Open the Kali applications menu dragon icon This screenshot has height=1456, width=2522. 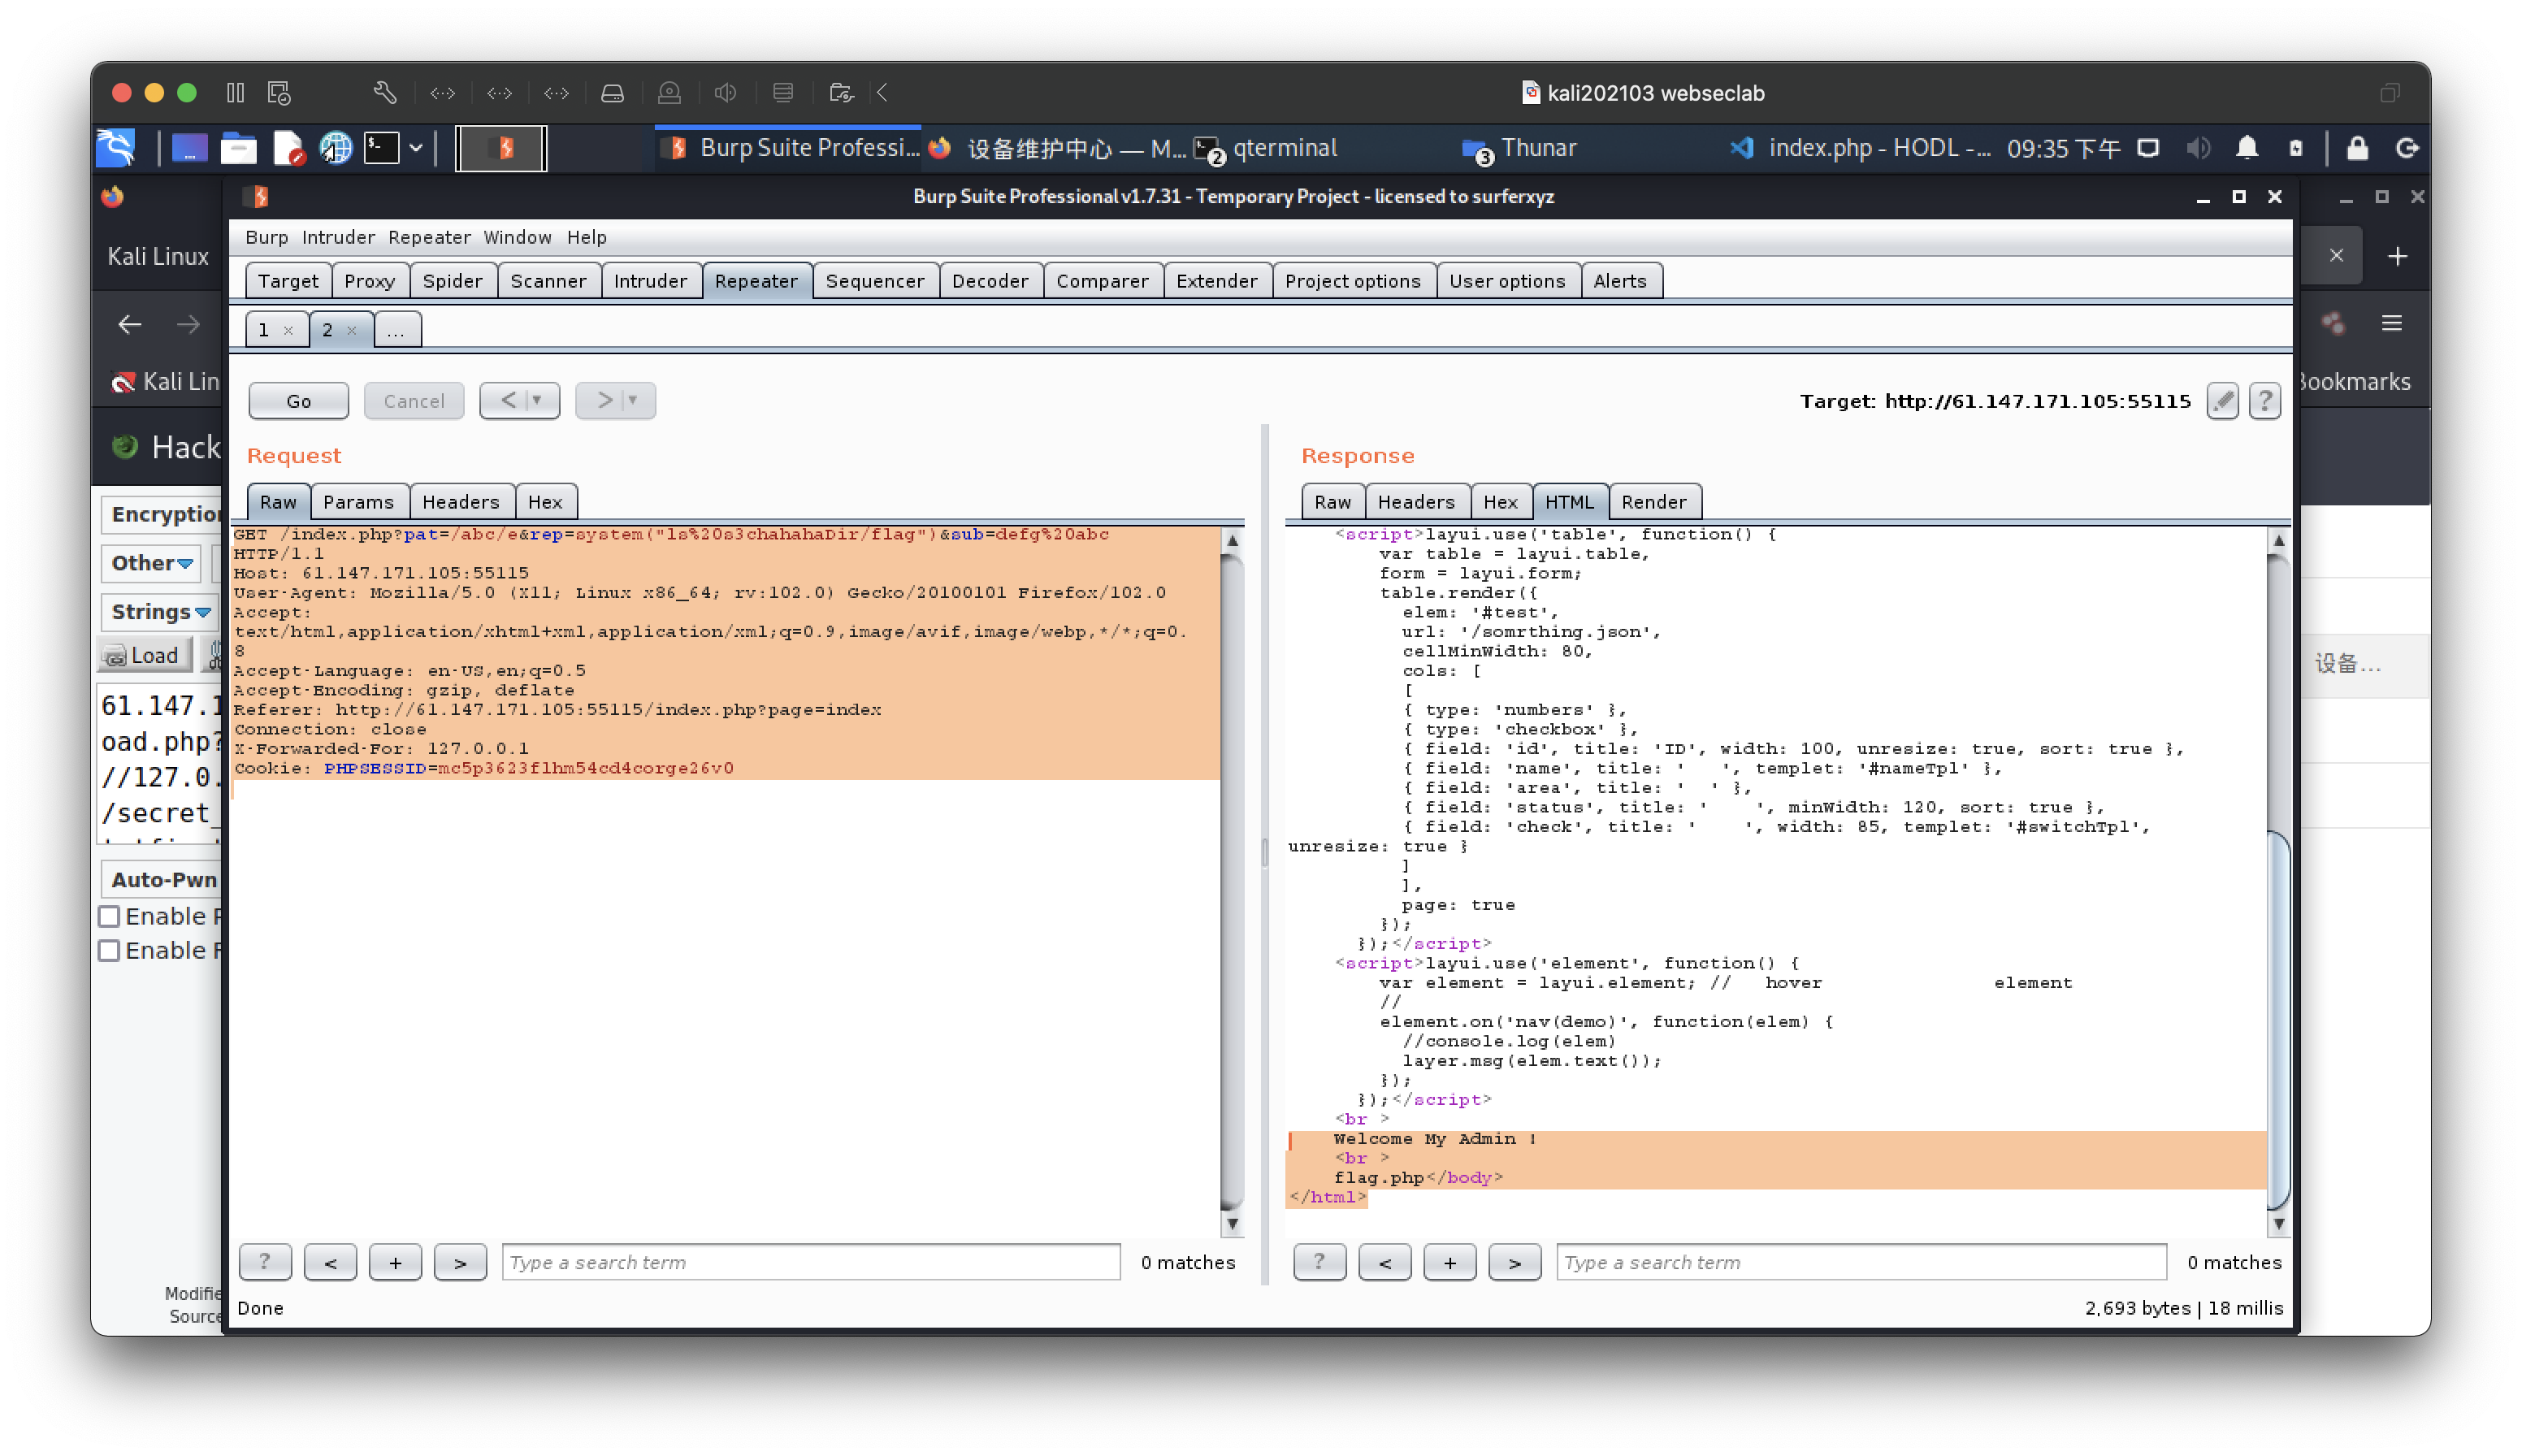tap(116, 148)
